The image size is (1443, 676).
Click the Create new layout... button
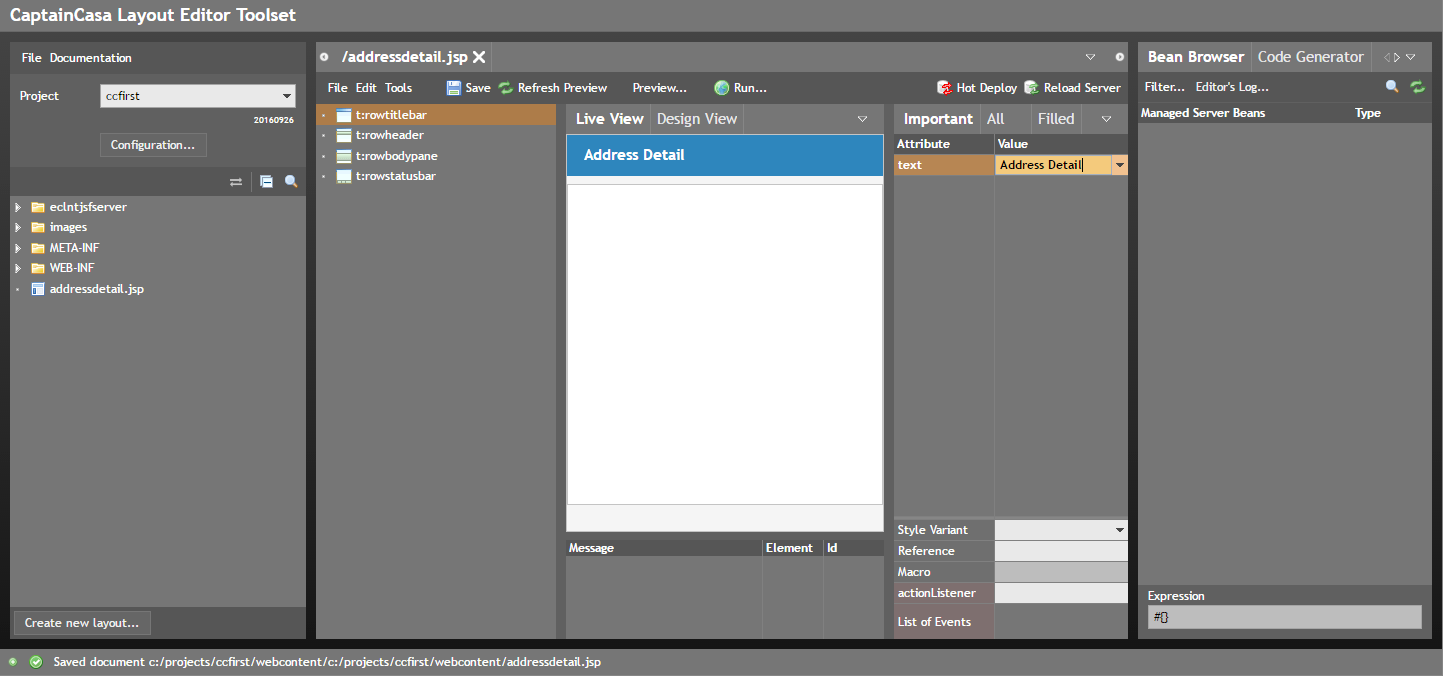(83, 623)
